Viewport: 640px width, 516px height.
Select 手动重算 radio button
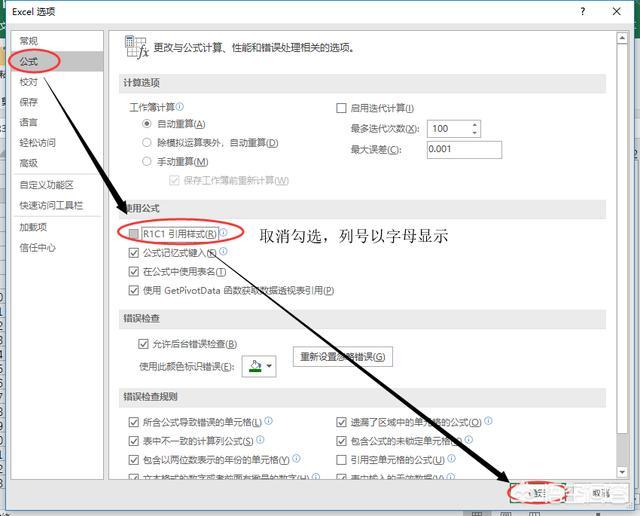147,161
